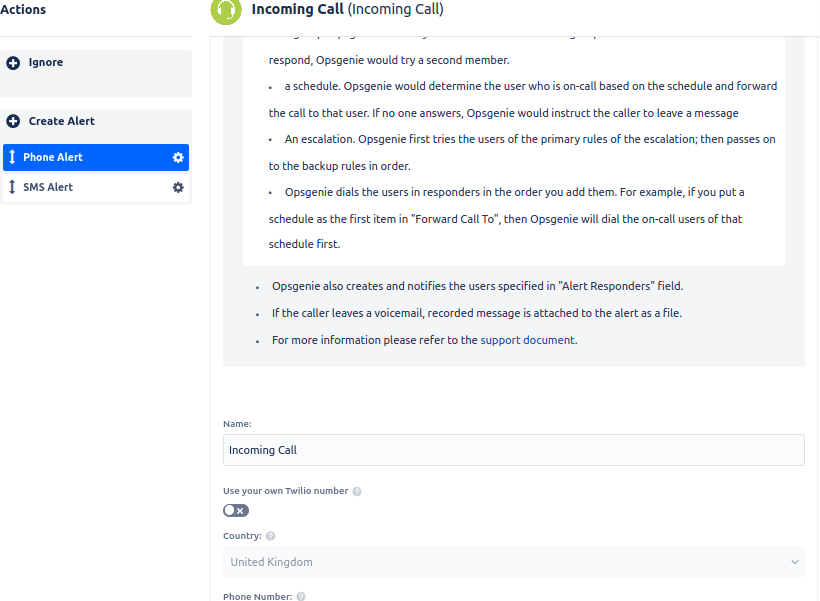
Task: Enable Use your own Twilio number switch
Action: tap(236, 511)
